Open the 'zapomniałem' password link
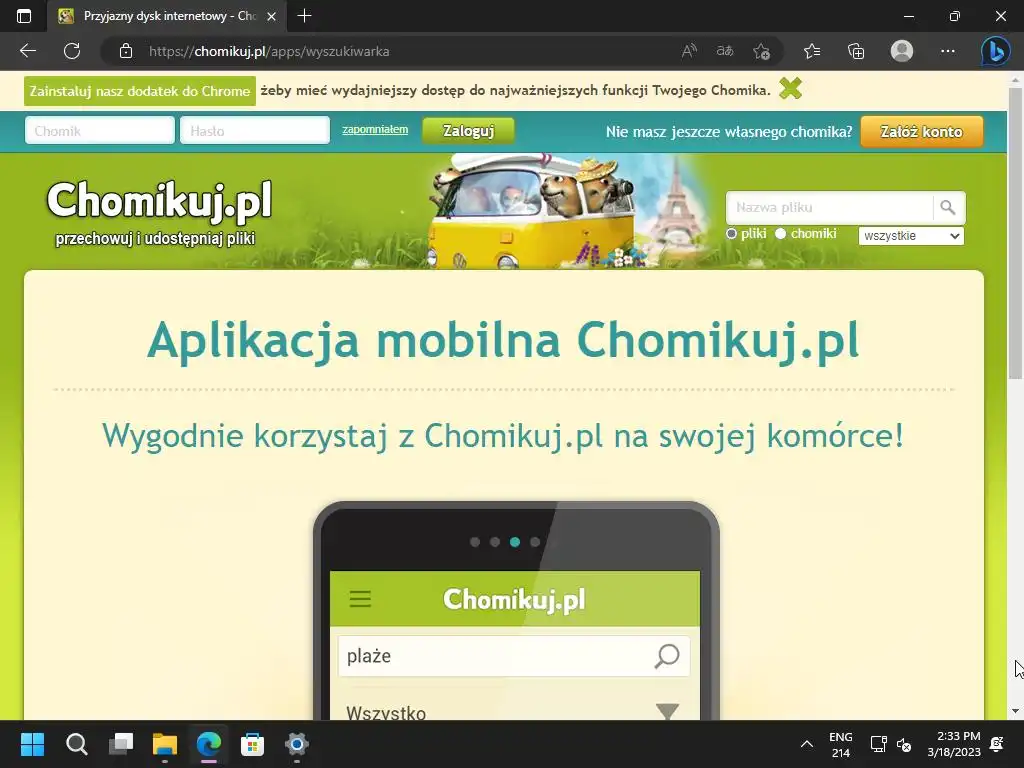1024x768 pixels. click(x=375, y=129)
